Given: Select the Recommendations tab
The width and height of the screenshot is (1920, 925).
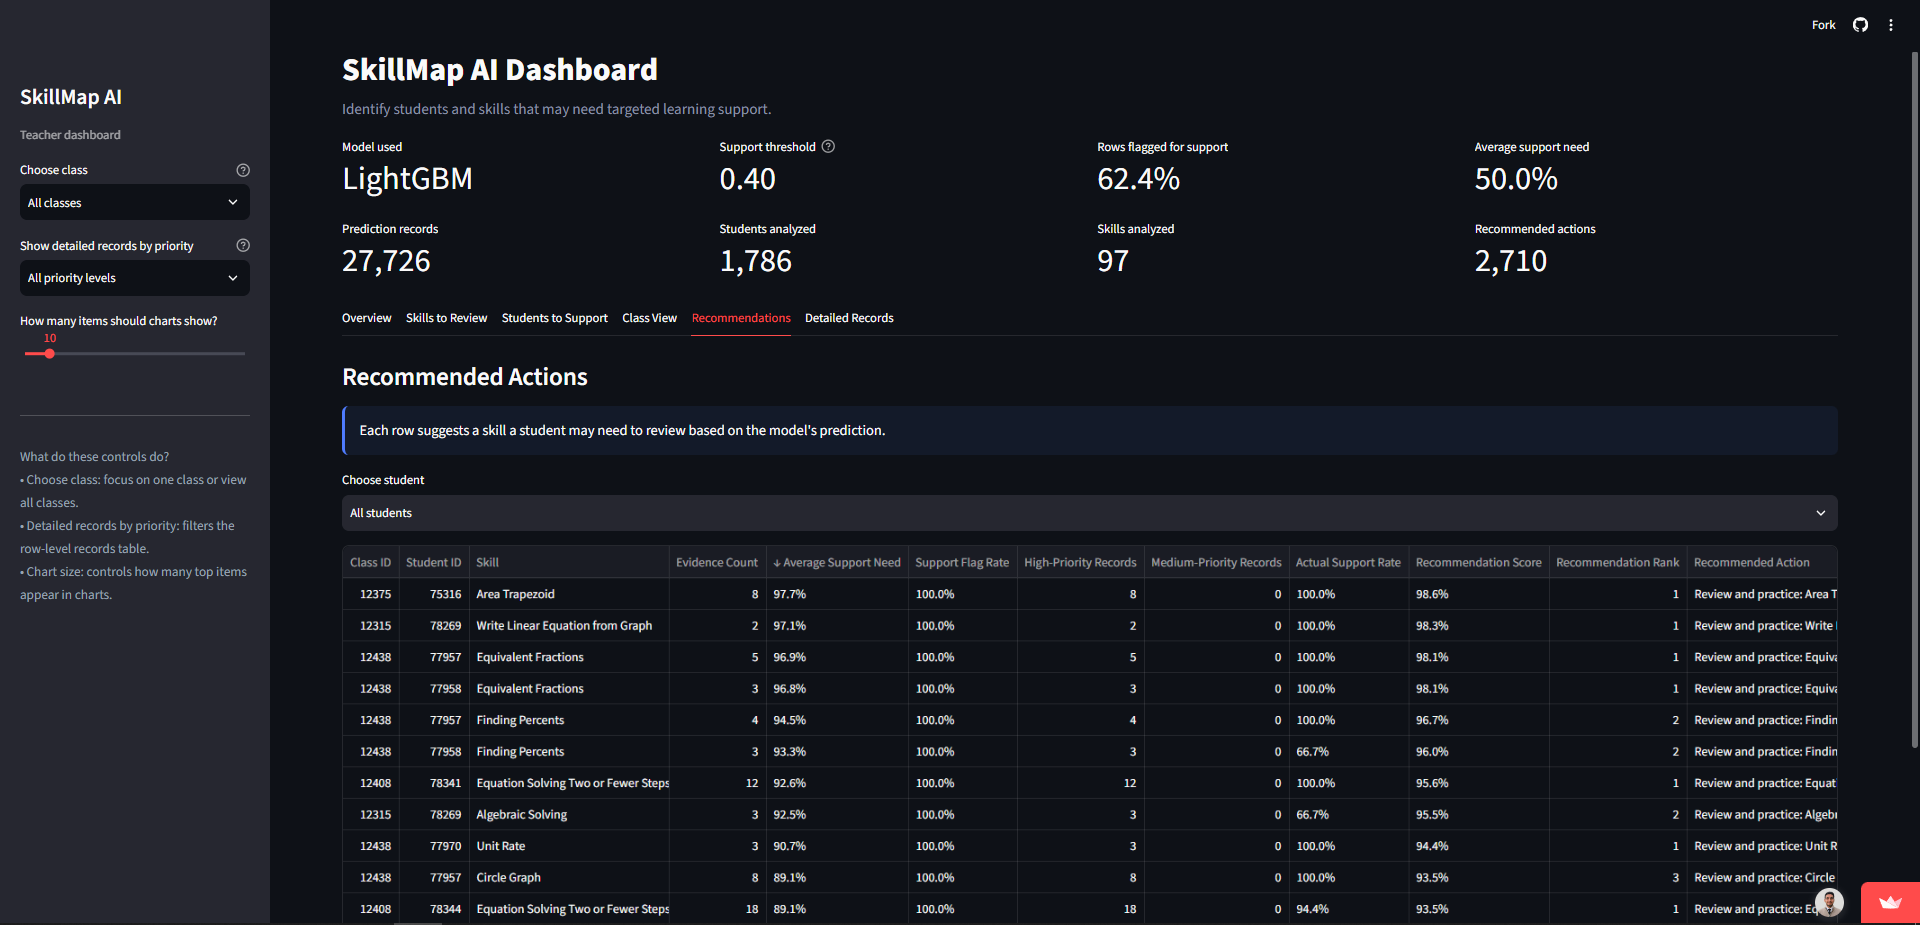Looking at the screenshot, I should coord(741,318).
